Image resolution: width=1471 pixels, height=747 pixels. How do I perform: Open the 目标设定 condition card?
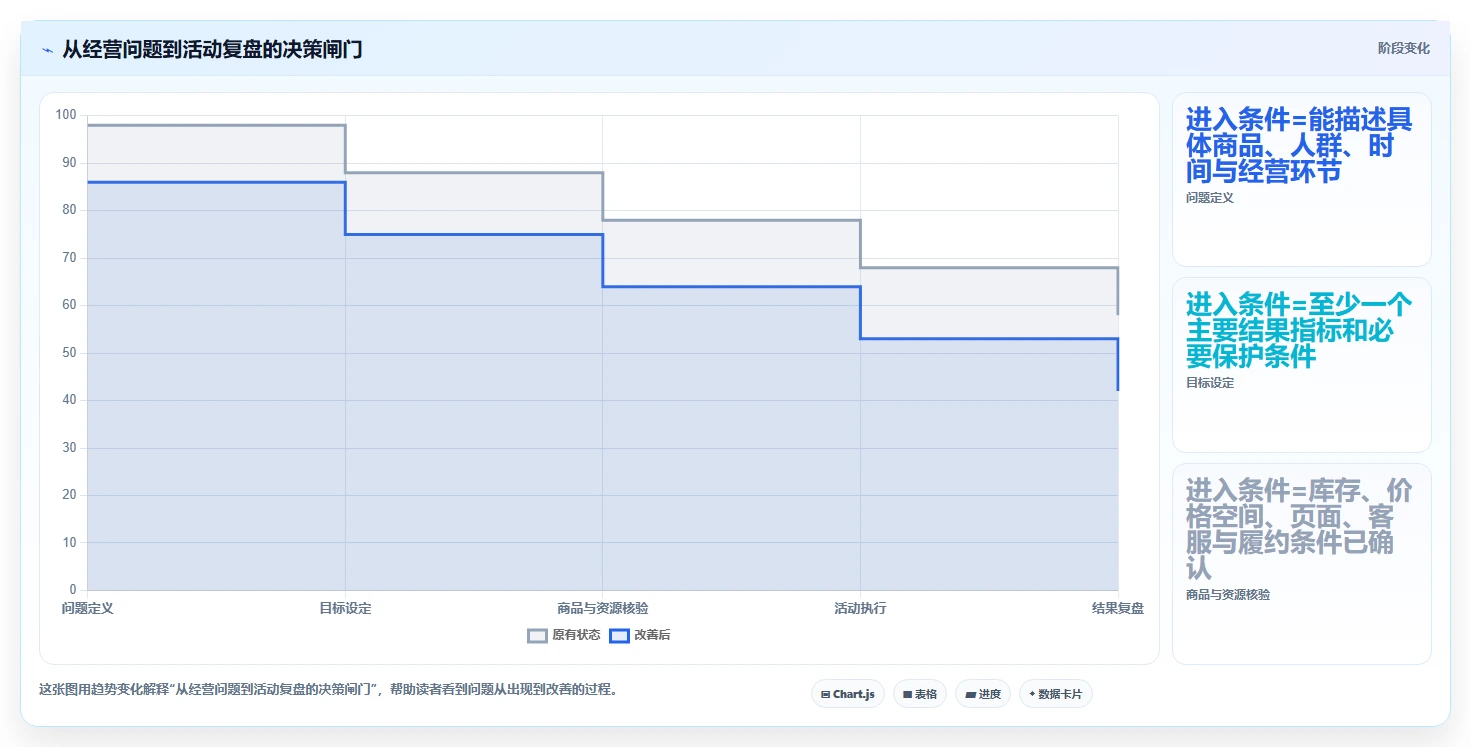pos(1301,365)
